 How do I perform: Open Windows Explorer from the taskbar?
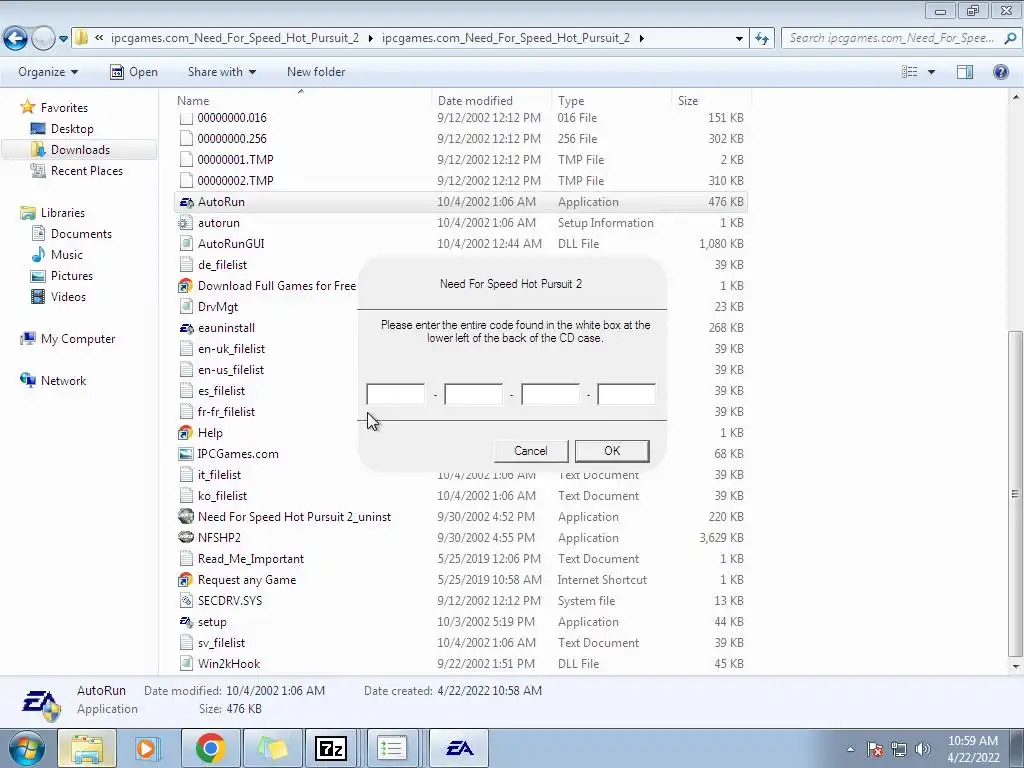(x=87, y=748)
